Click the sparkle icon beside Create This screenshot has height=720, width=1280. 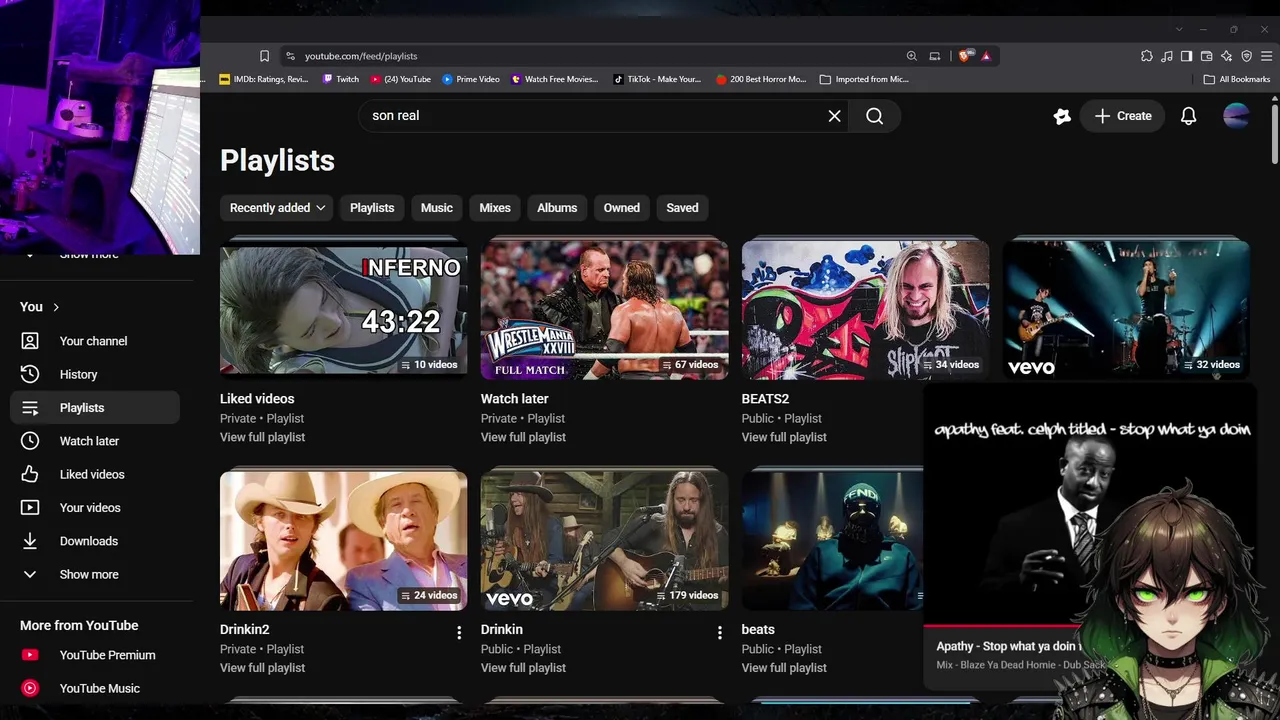pyautogui.click(x=1062, y=116)
